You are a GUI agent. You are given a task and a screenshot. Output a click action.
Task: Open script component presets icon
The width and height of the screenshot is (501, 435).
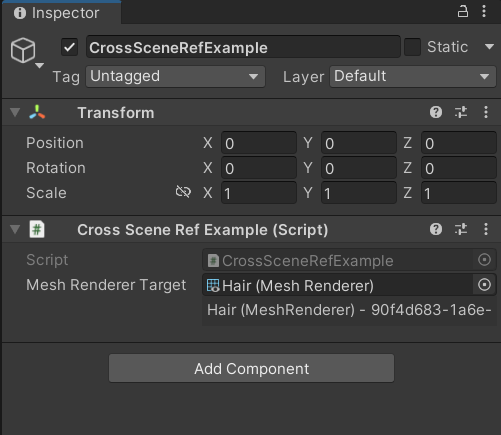(461, 229)
